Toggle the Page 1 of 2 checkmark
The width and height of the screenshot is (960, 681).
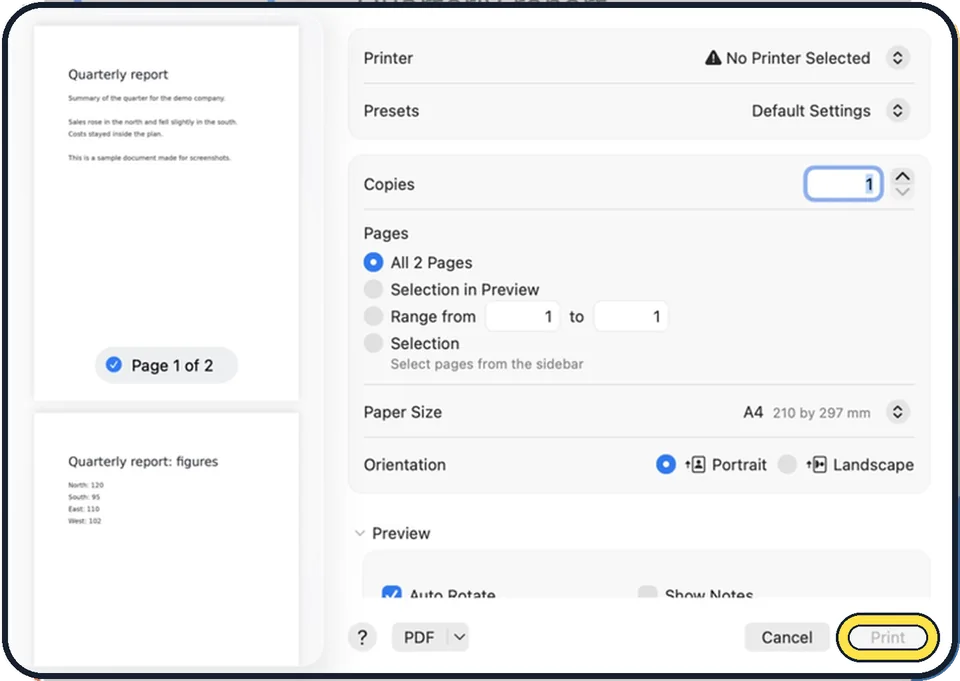114,365
